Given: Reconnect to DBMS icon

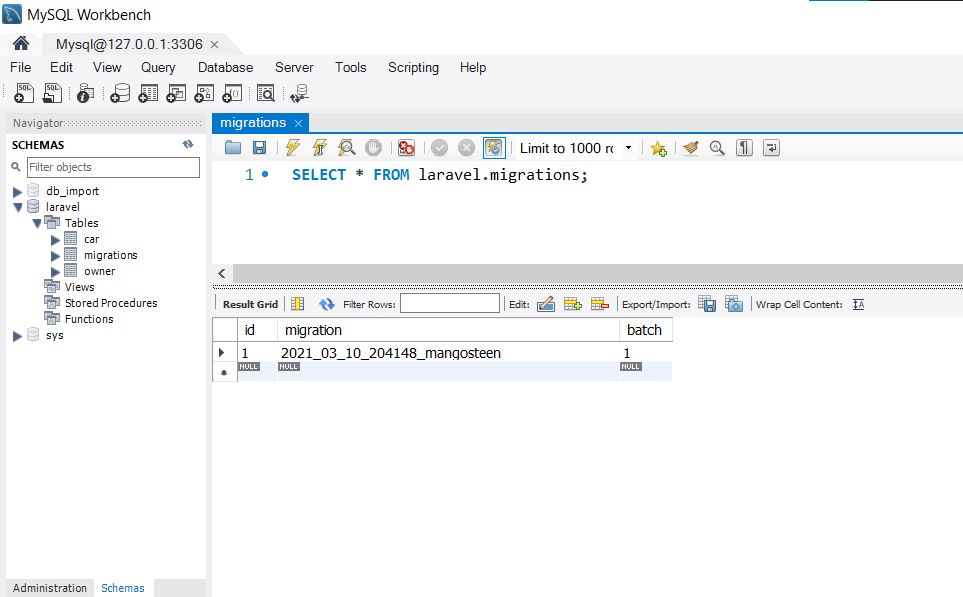Looking at the screenshot, I should pos(299,93).
